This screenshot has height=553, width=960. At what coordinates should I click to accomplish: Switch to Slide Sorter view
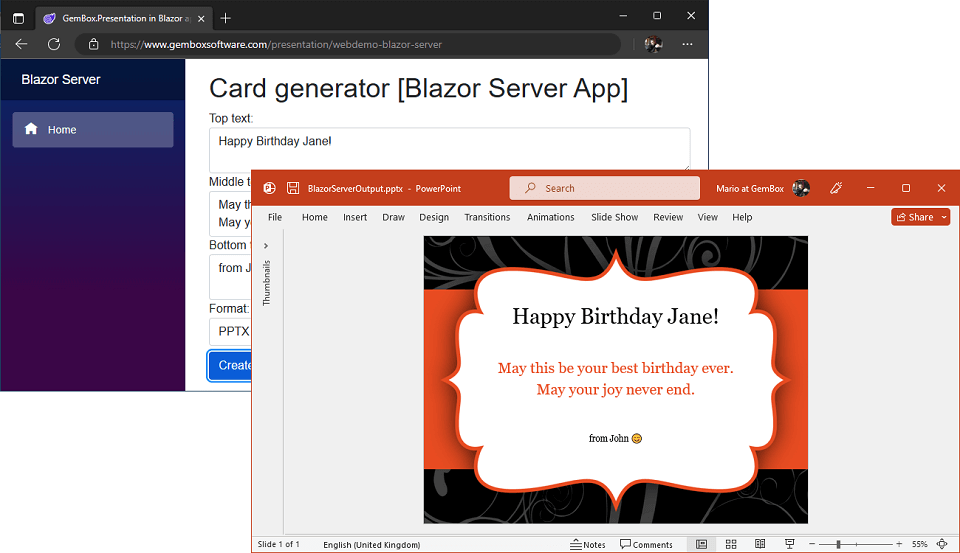(x=731, y=544)
